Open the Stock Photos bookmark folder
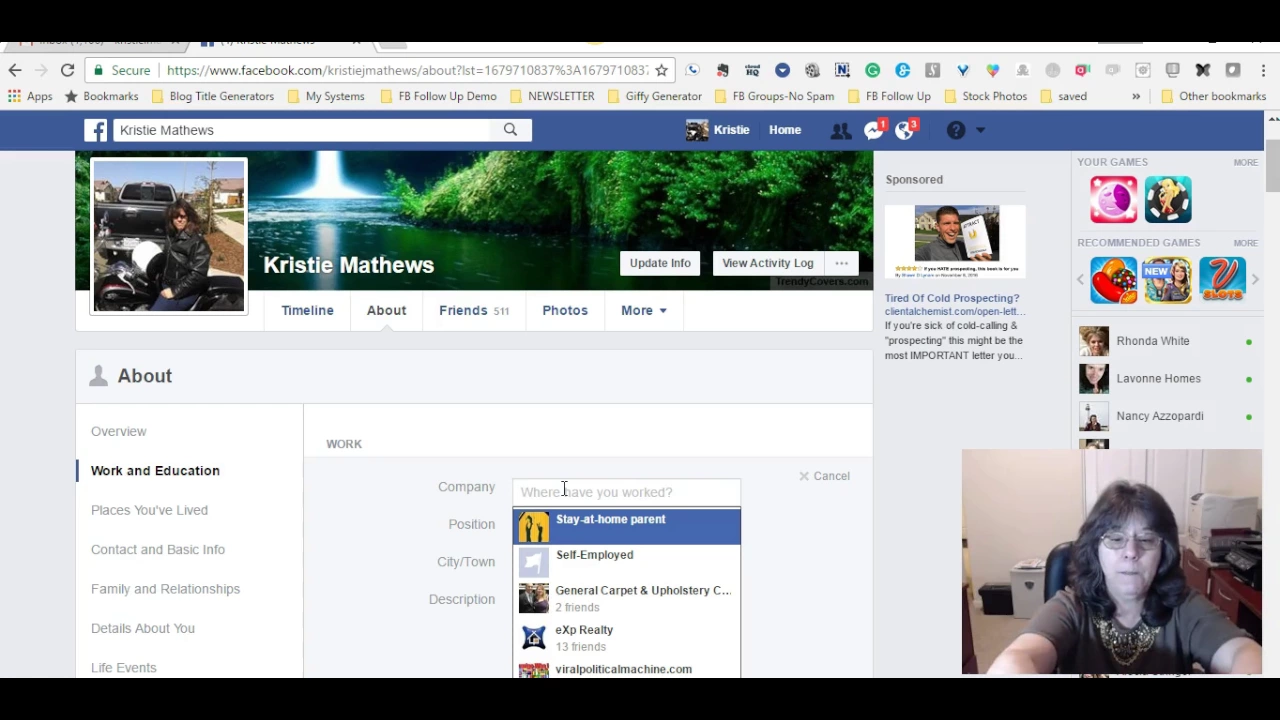The height and width of the screenshot is (720, 1280). (984, 96)
